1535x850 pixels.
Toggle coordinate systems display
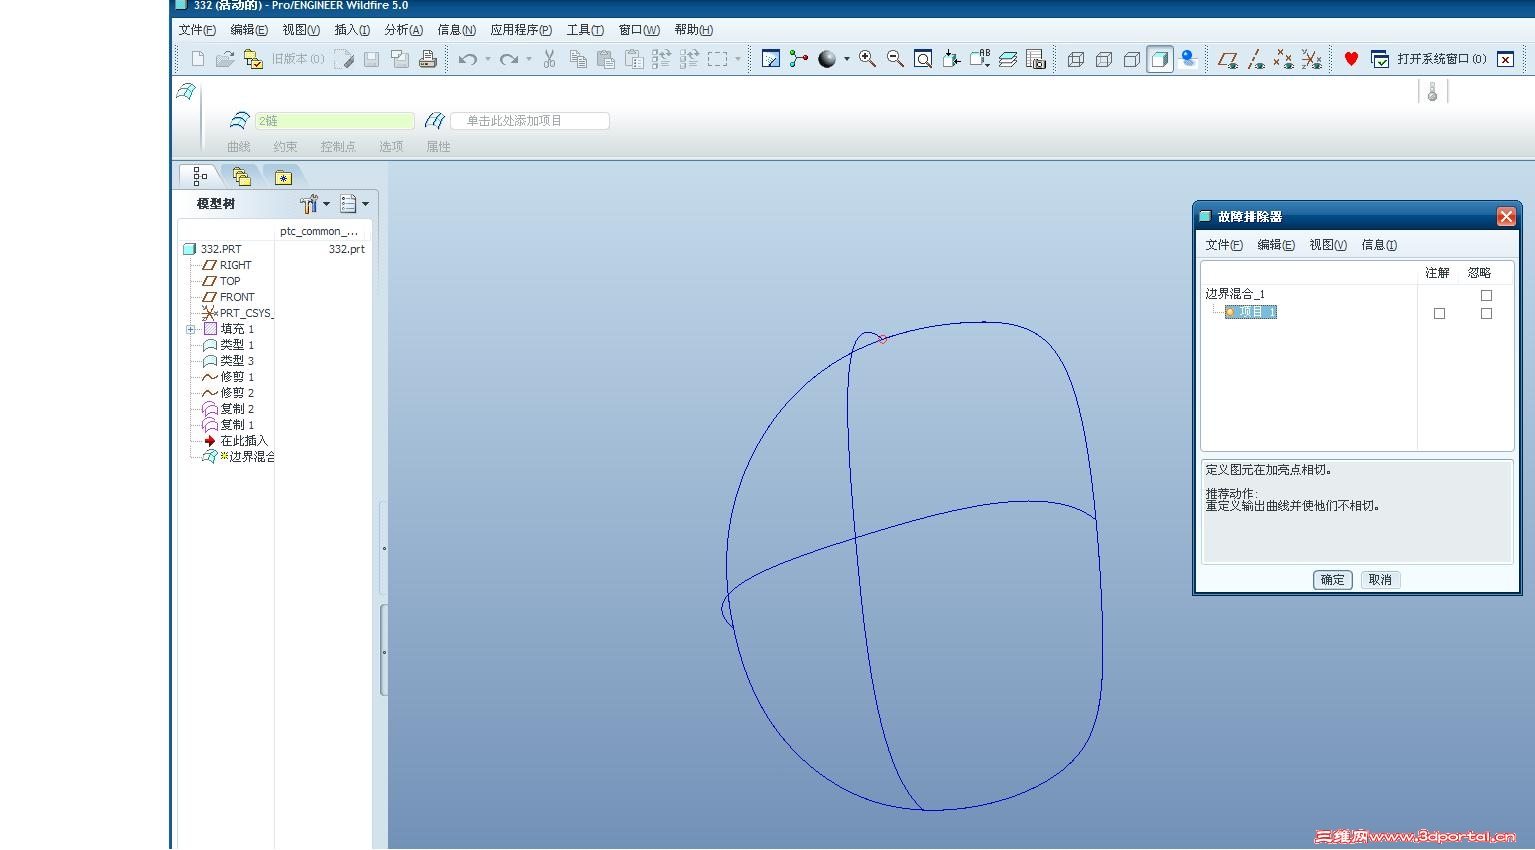(1311, 59)
